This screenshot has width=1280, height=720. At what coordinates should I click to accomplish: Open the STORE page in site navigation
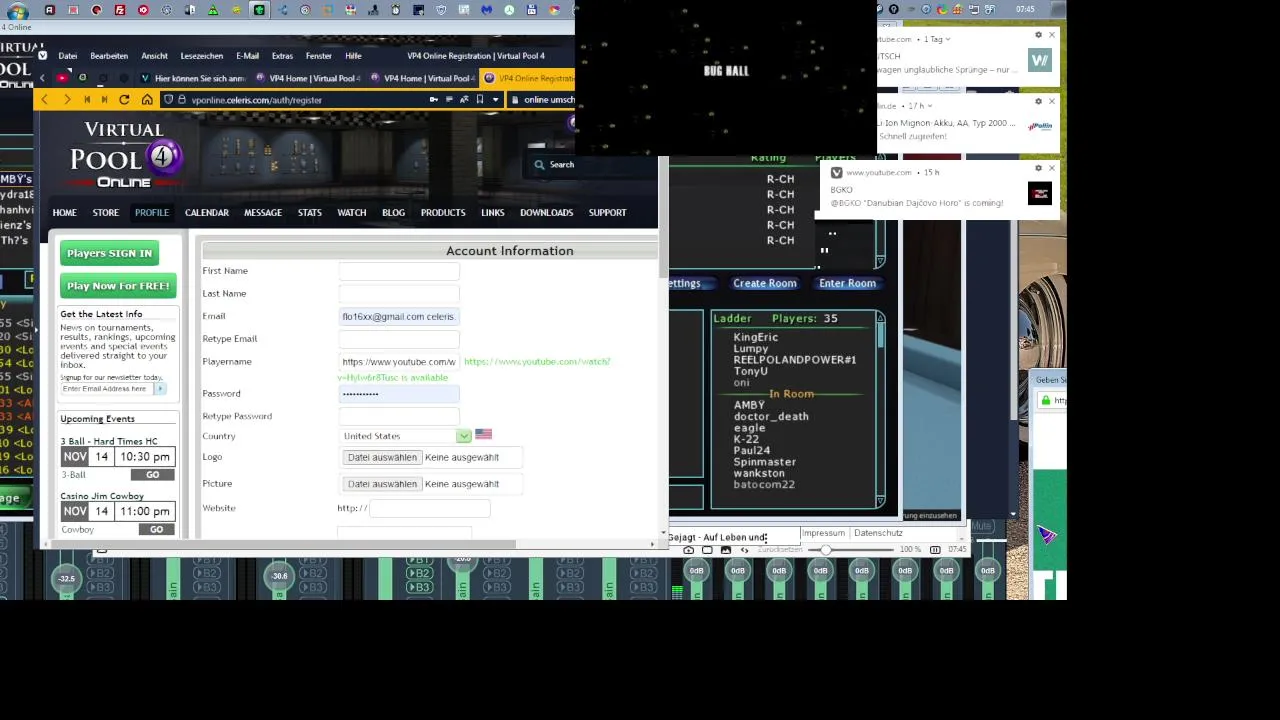point(106,212)
